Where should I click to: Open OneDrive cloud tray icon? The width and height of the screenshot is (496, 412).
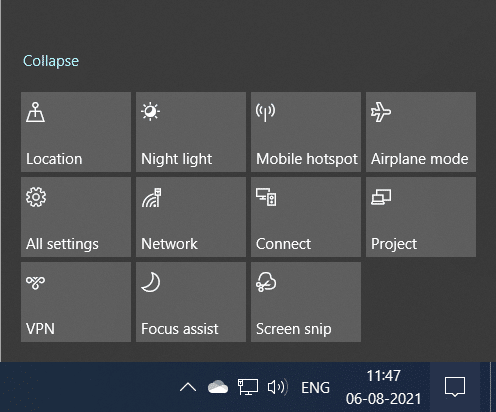[x=218, y=387]
